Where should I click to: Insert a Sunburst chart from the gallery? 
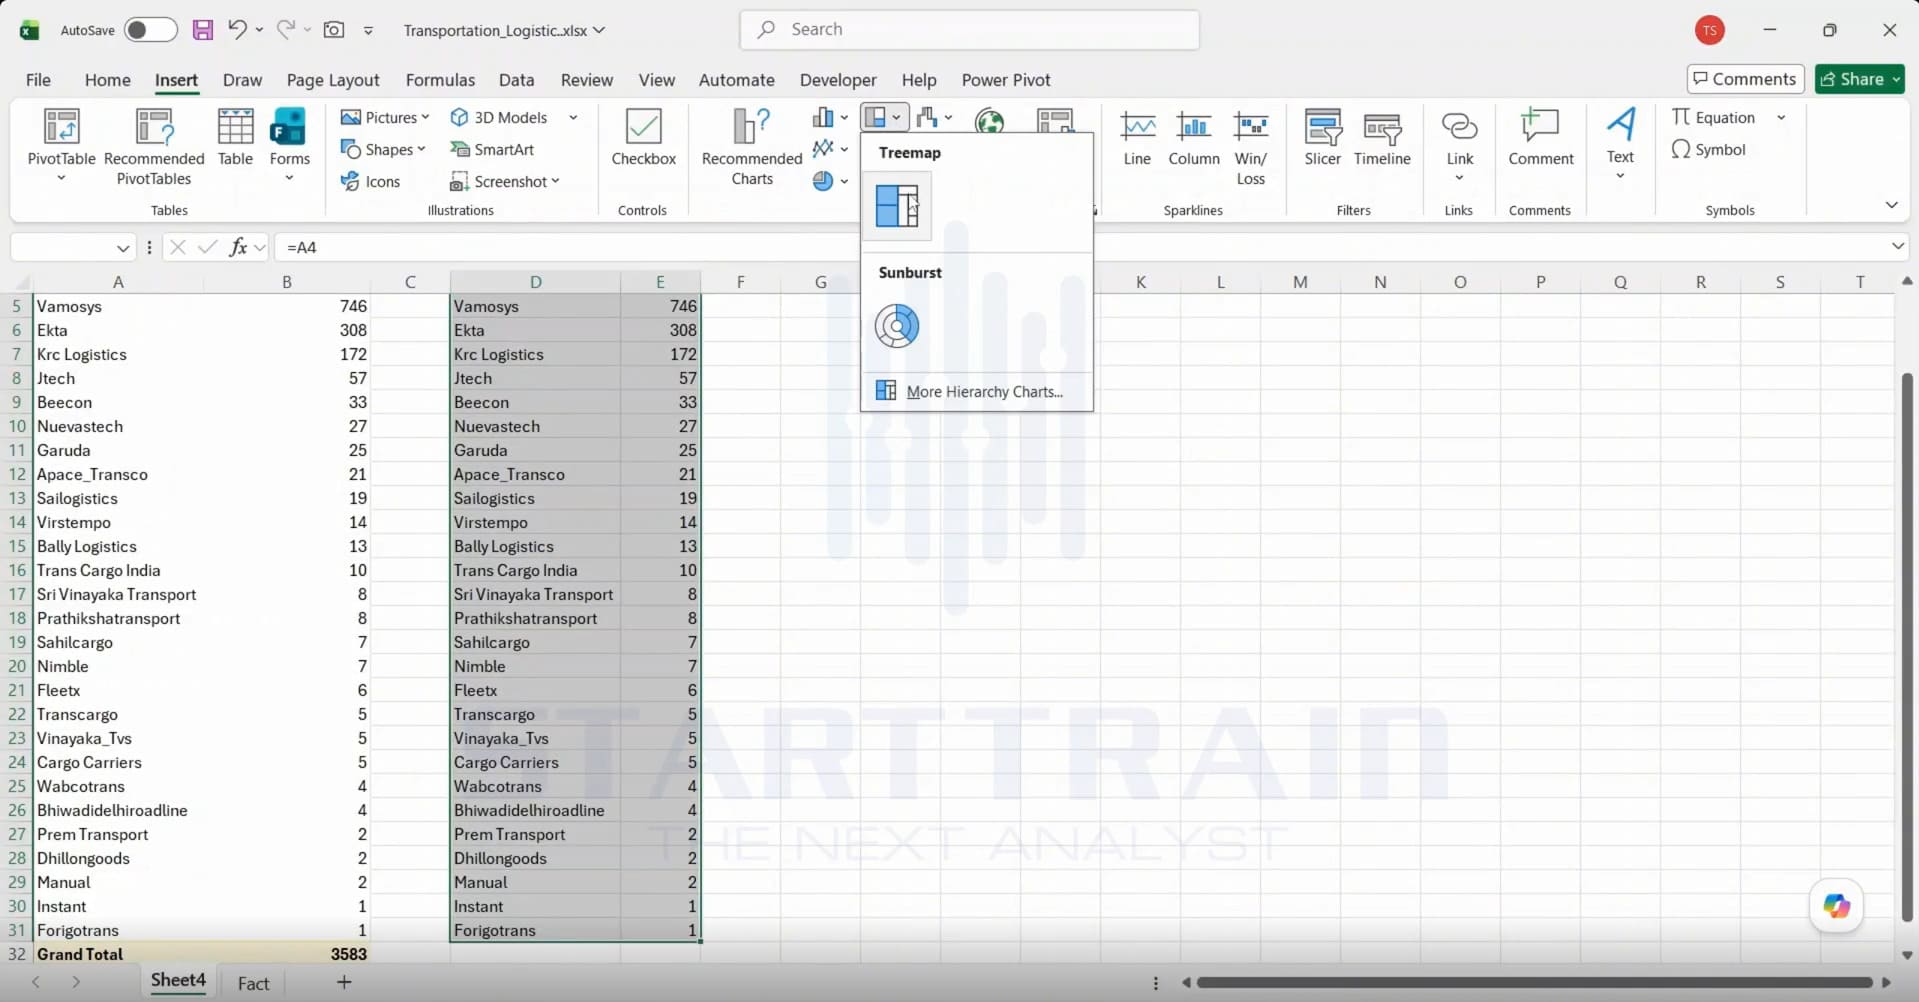point(897,326)
